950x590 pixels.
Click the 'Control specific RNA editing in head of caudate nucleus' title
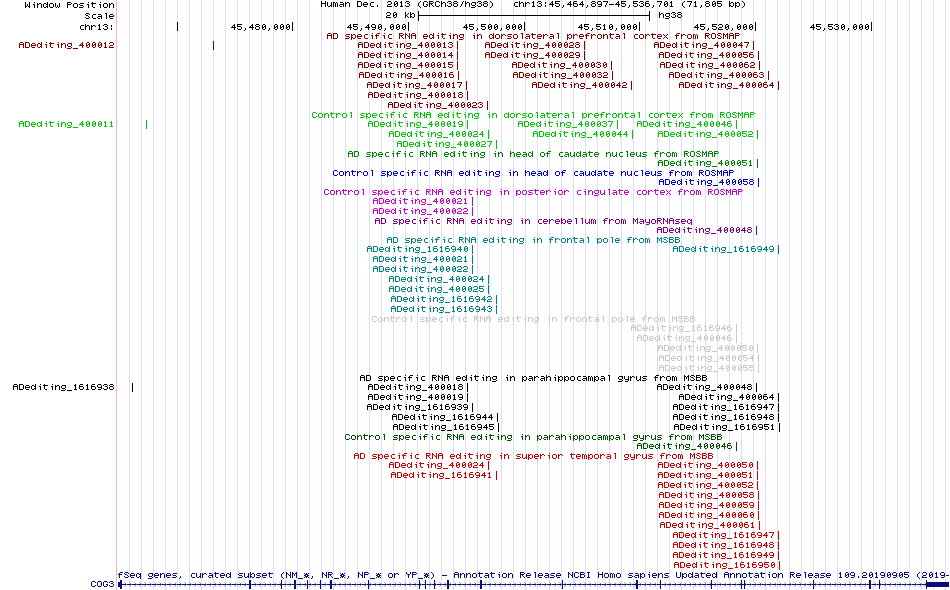point(533,173)
